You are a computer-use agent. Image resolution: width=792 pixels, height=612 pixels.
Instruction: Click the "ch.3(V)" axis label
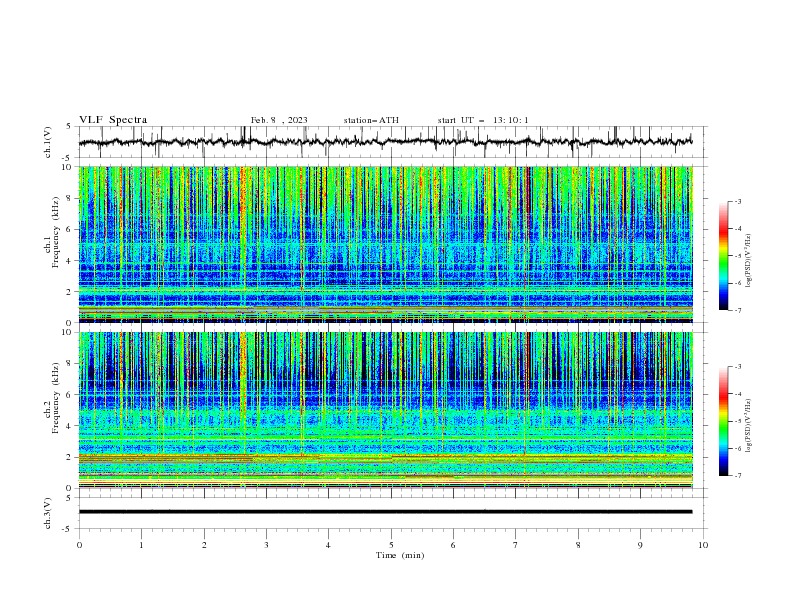point(48,513)
